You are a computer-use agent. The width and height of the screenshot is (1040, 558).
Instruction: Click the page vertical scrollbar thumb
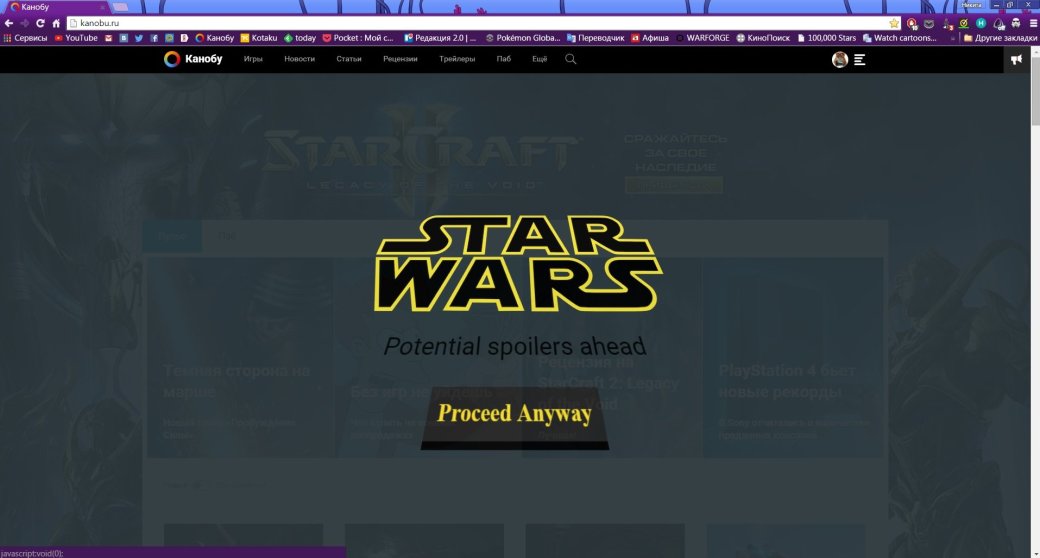click(x=1035, y=90)
